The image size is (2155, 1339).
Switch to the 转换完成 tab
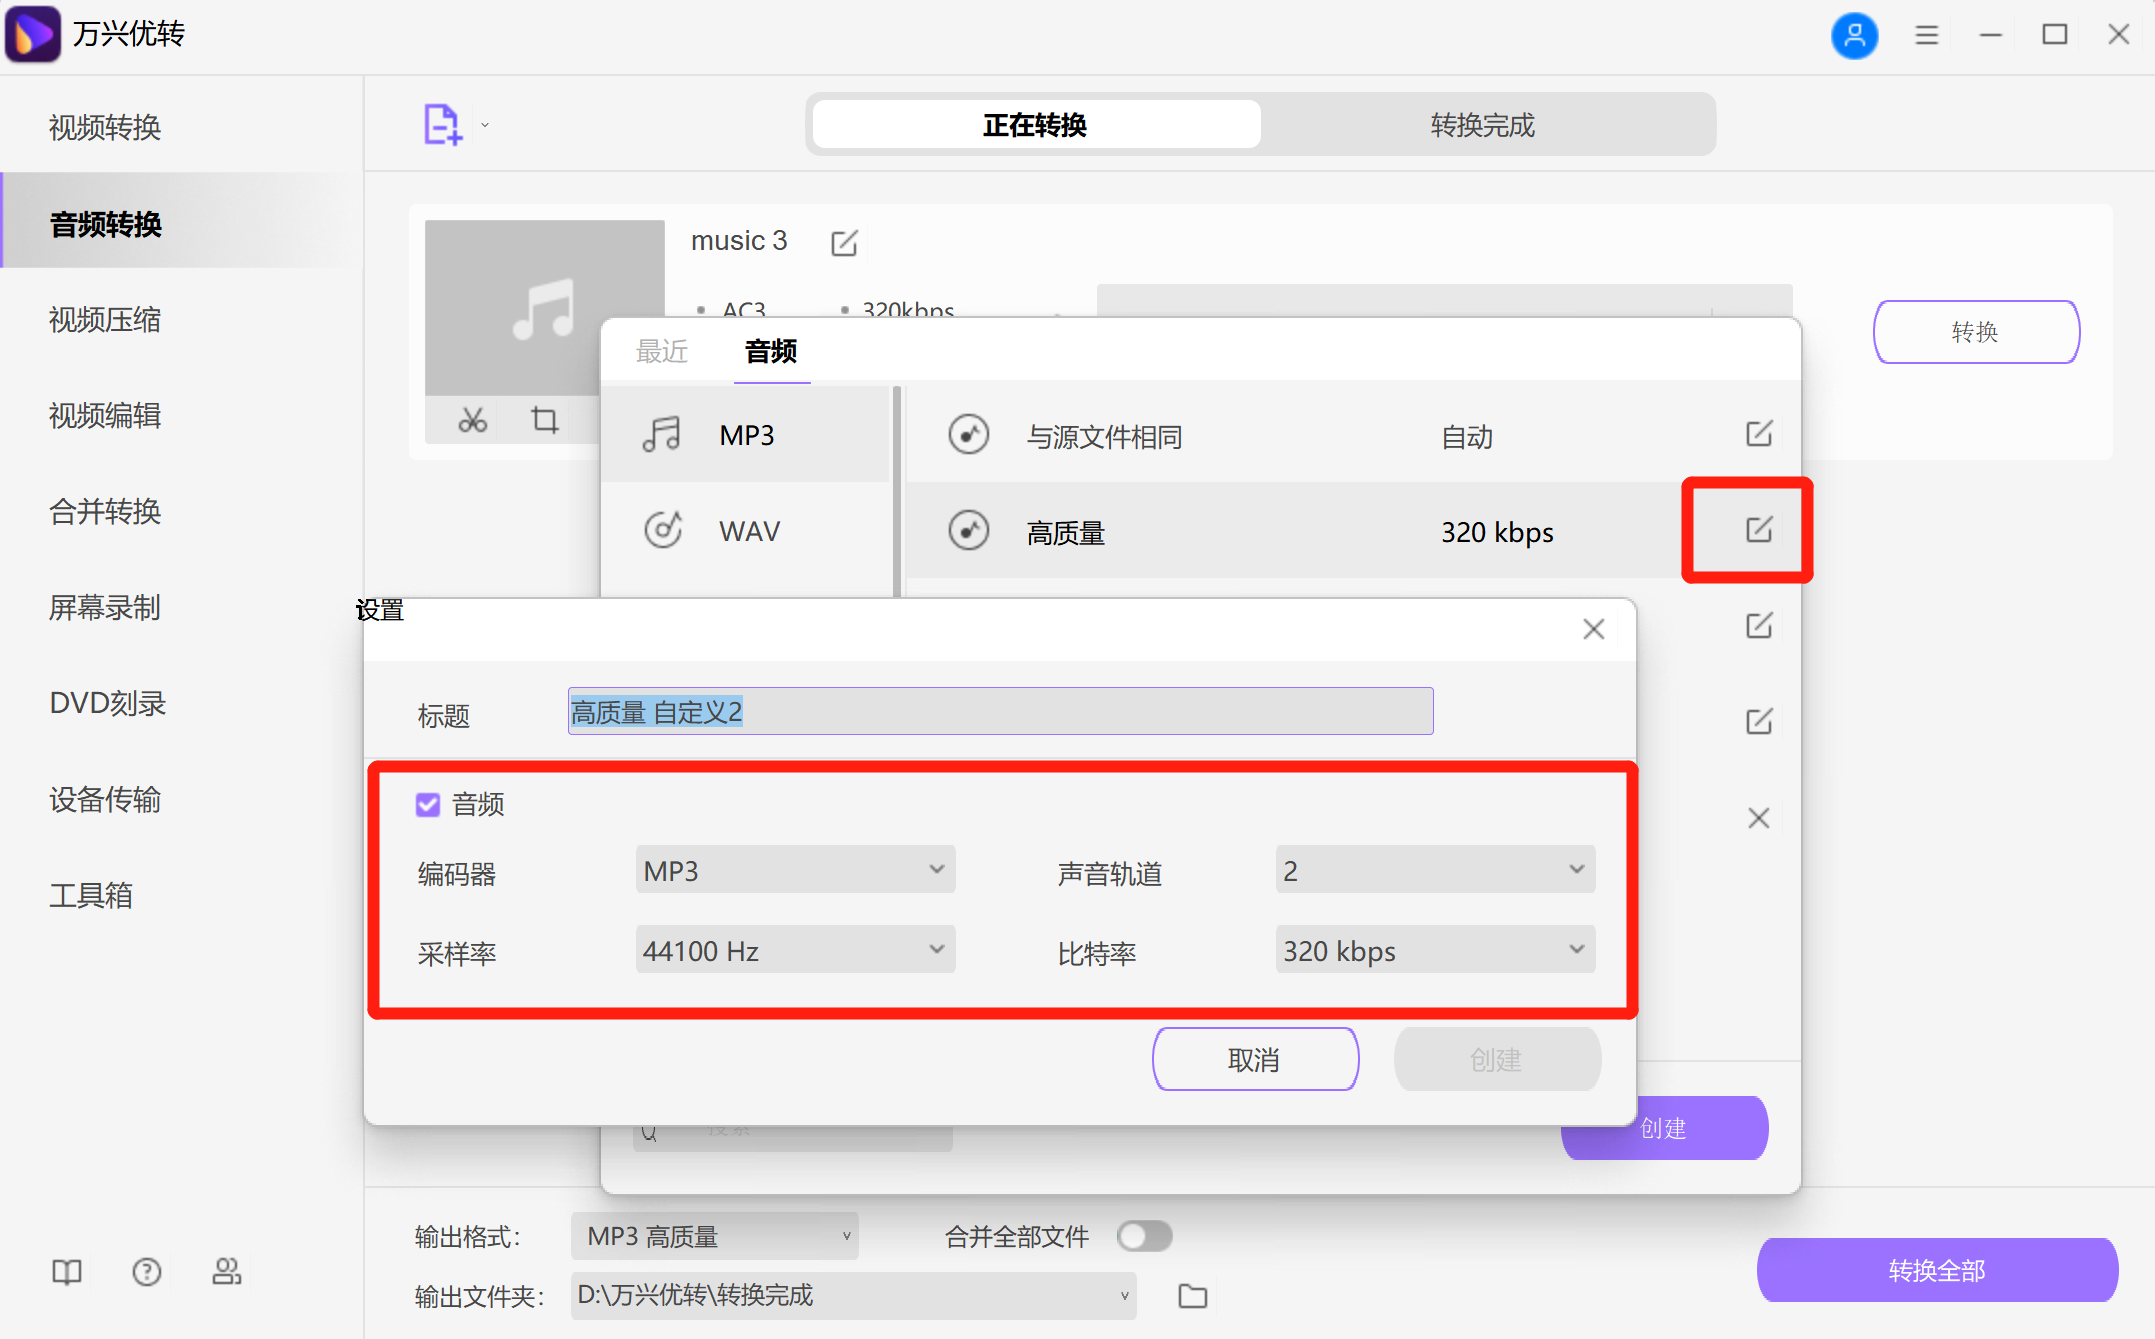(1481, 124)
